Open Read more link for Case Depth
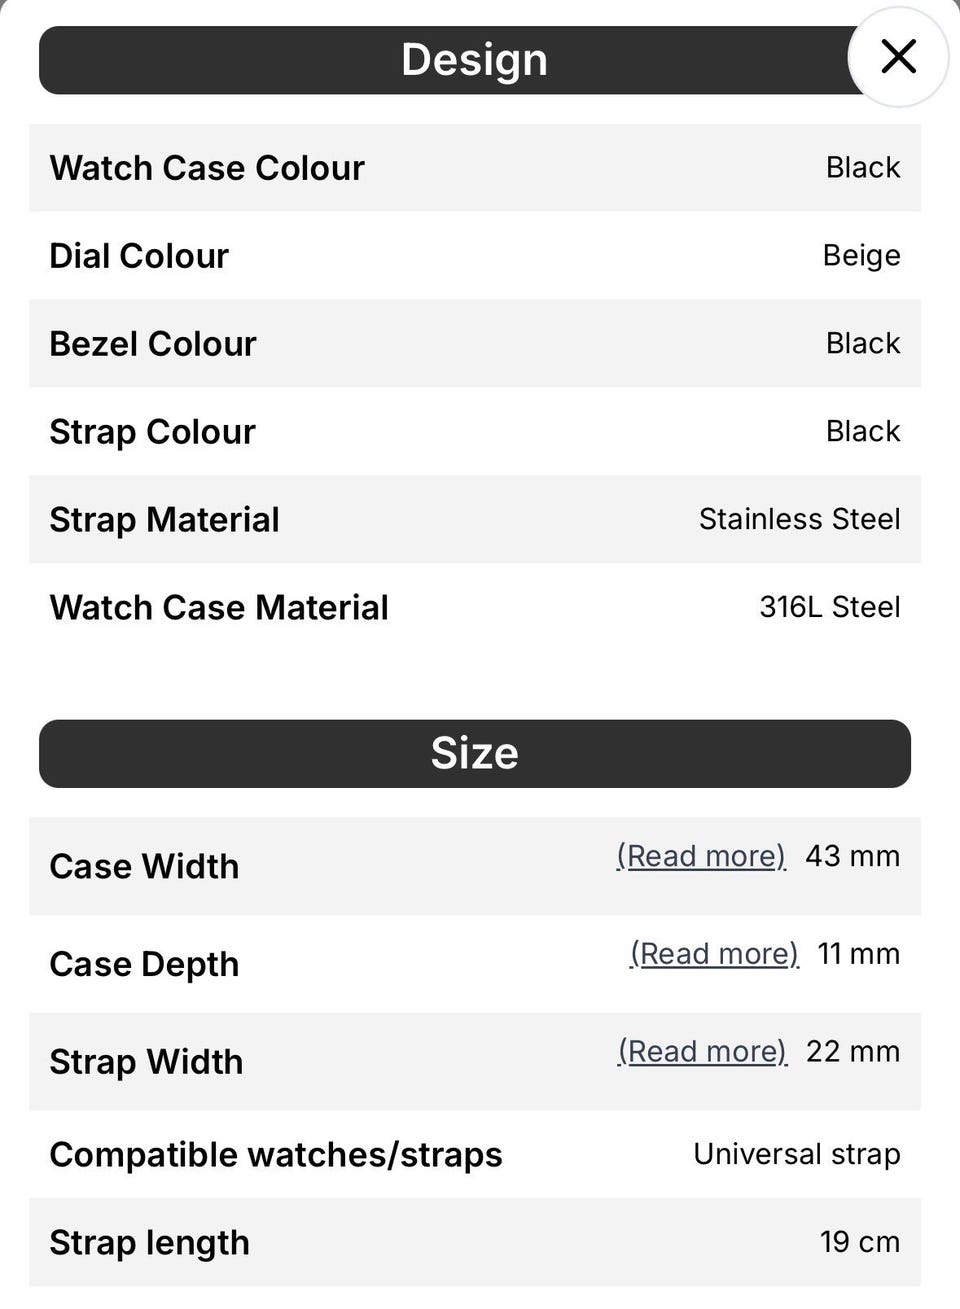The height and width of the screenshot is (1309, 960). pos(714,954)
